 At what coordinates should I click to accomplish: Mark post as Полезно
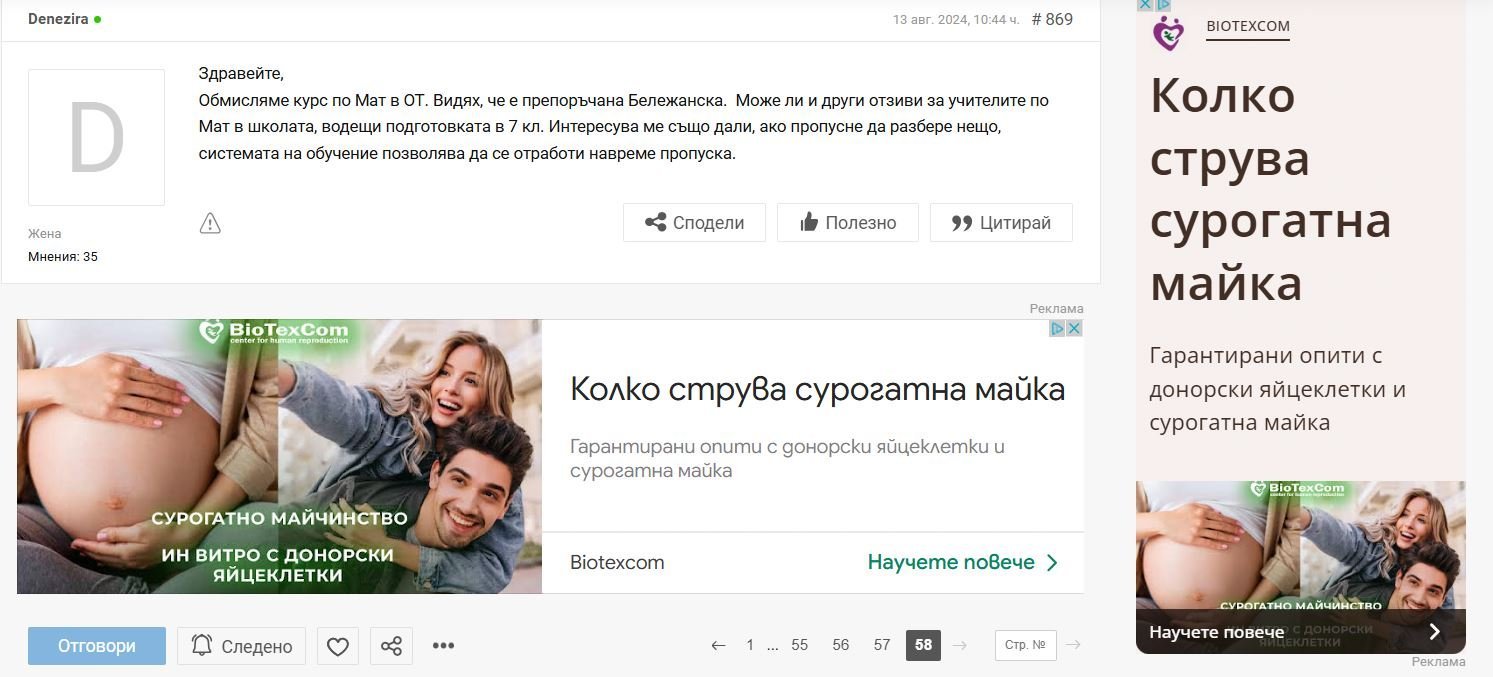[x=847, y=223]
